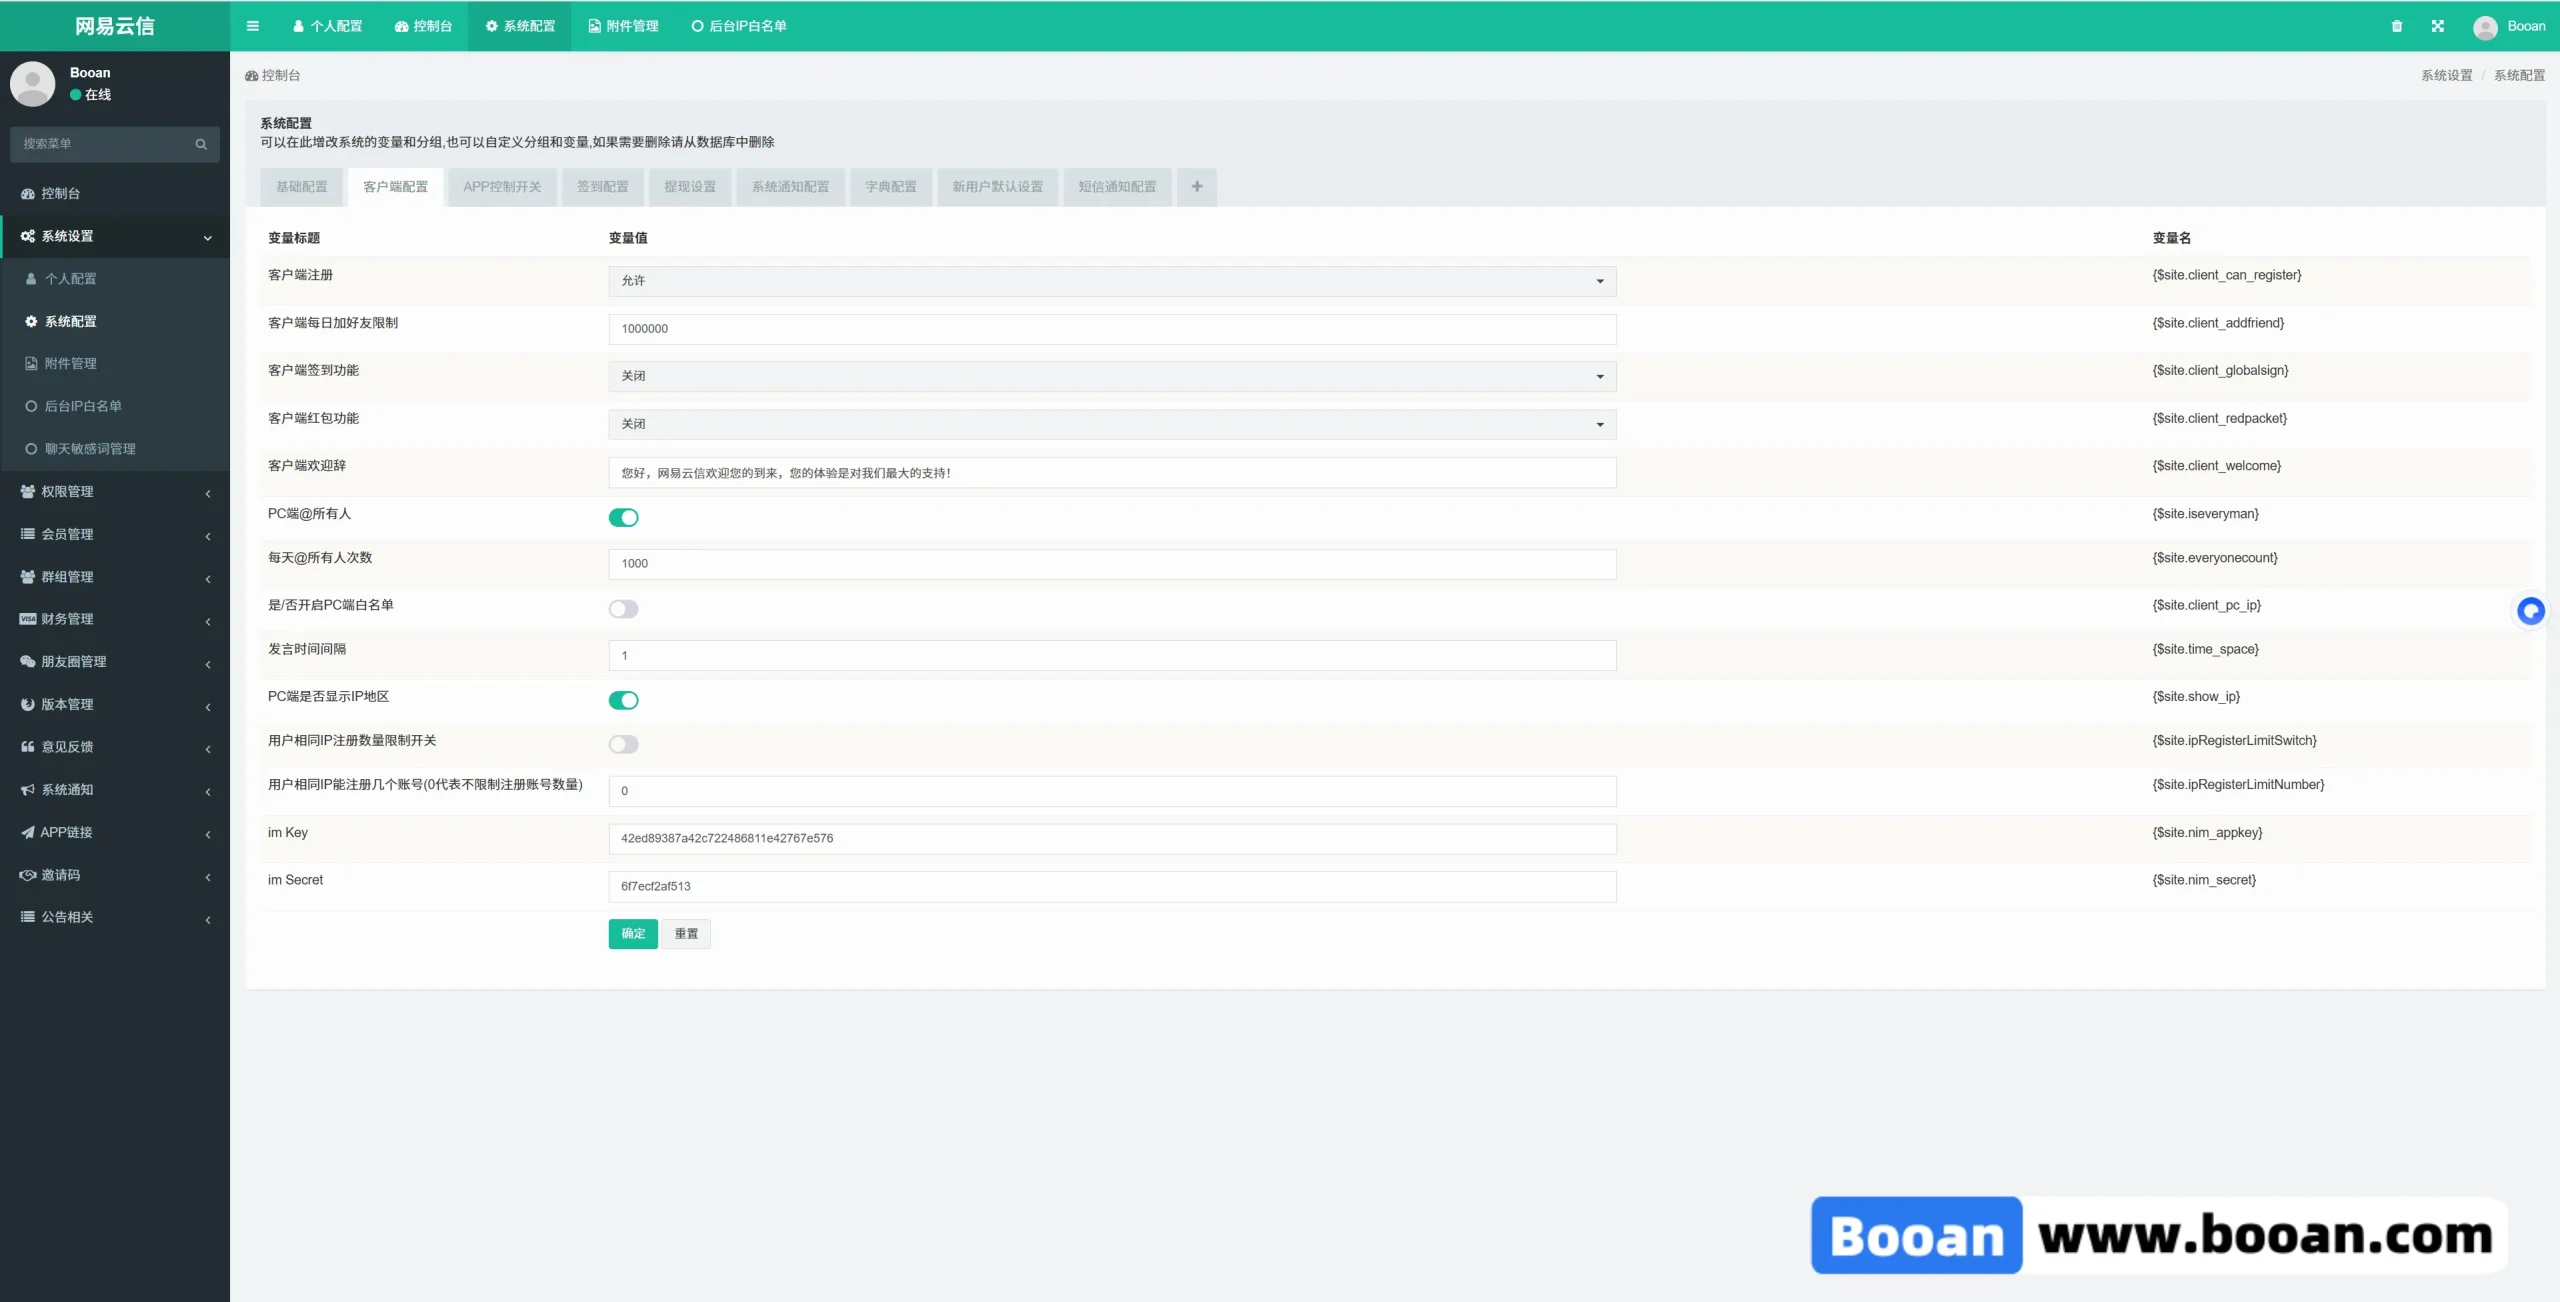This screenshot has height=1302, width=2560.
Task: Click the 确定 confirm button
Action: pos(632,933)
